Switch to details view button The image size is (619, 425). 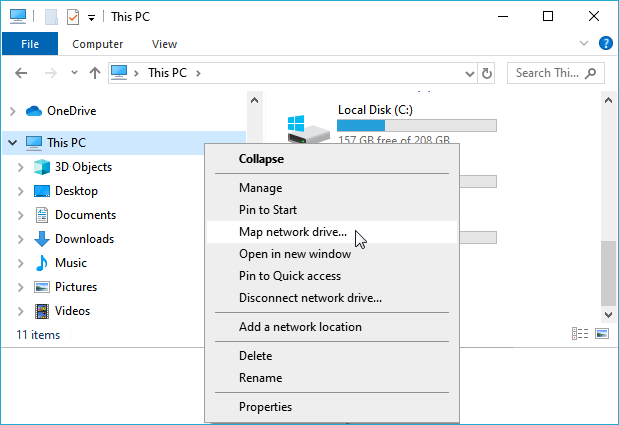click(580, 334)
